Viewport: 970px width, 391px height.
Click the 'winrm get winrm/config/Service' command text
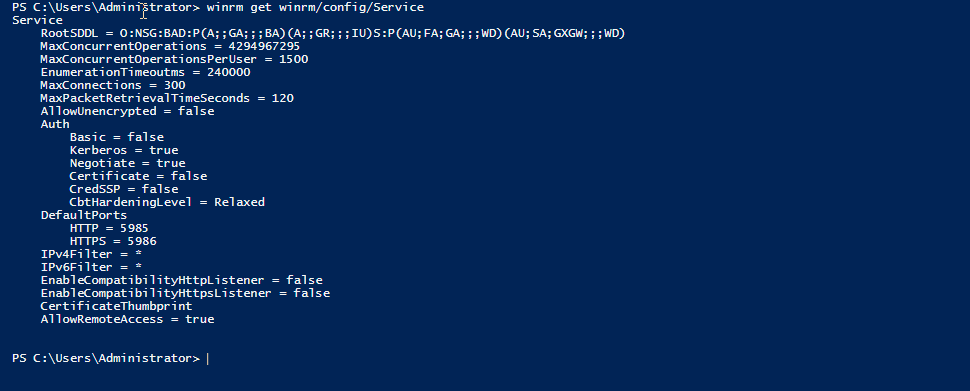pos(315,7)
